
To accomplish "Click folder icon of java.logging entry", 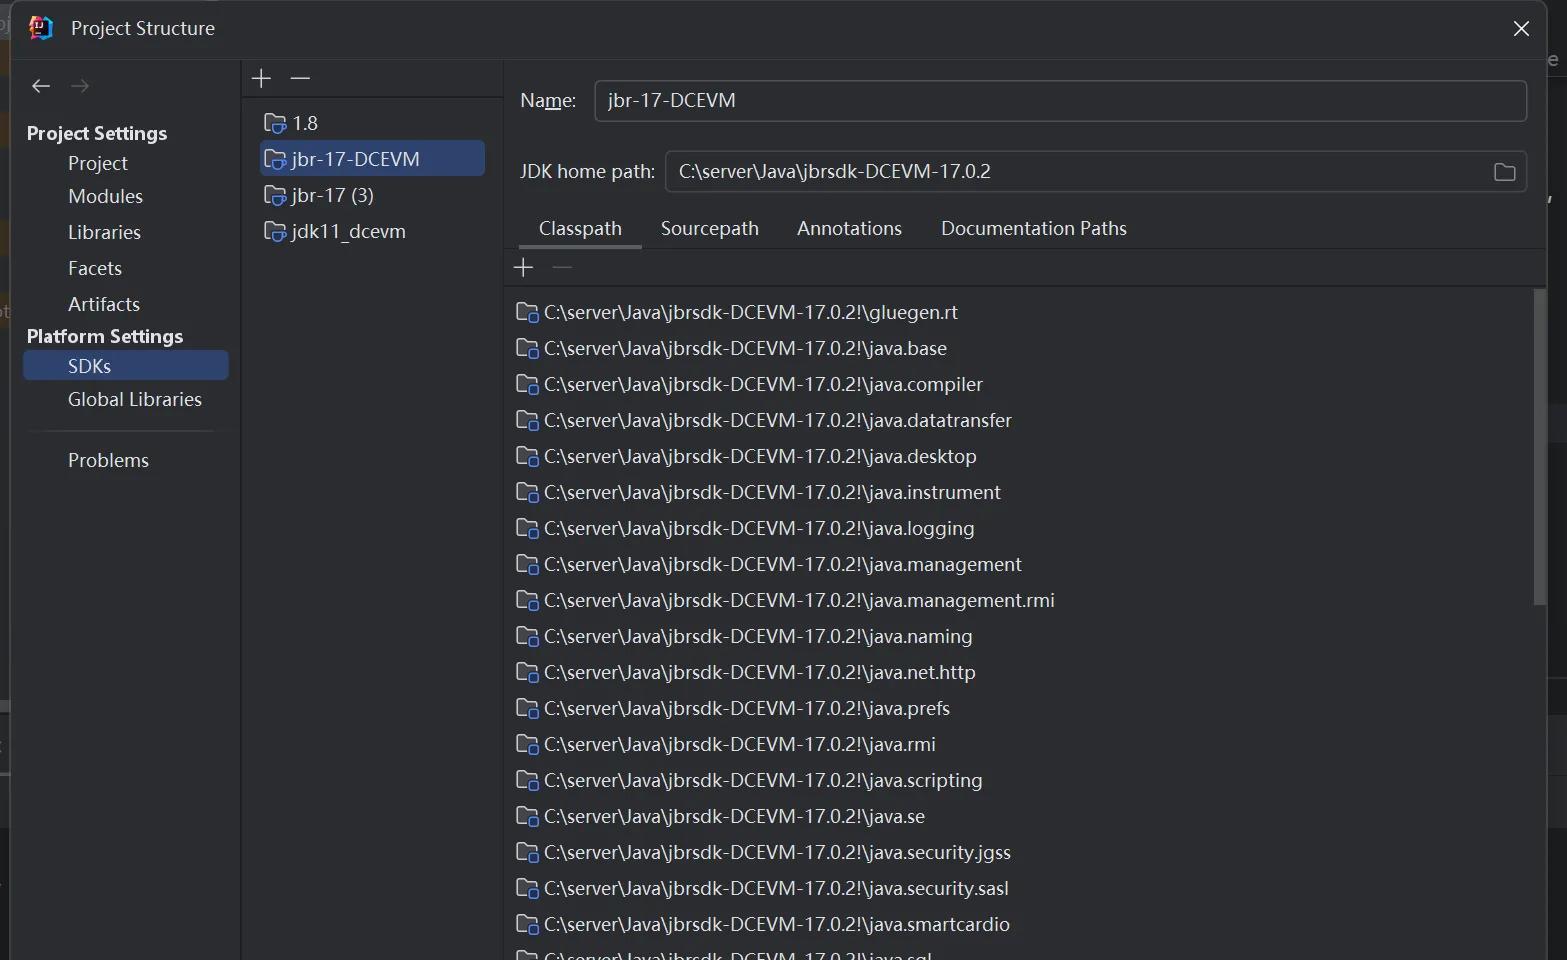I will click(x=527, y=528).
